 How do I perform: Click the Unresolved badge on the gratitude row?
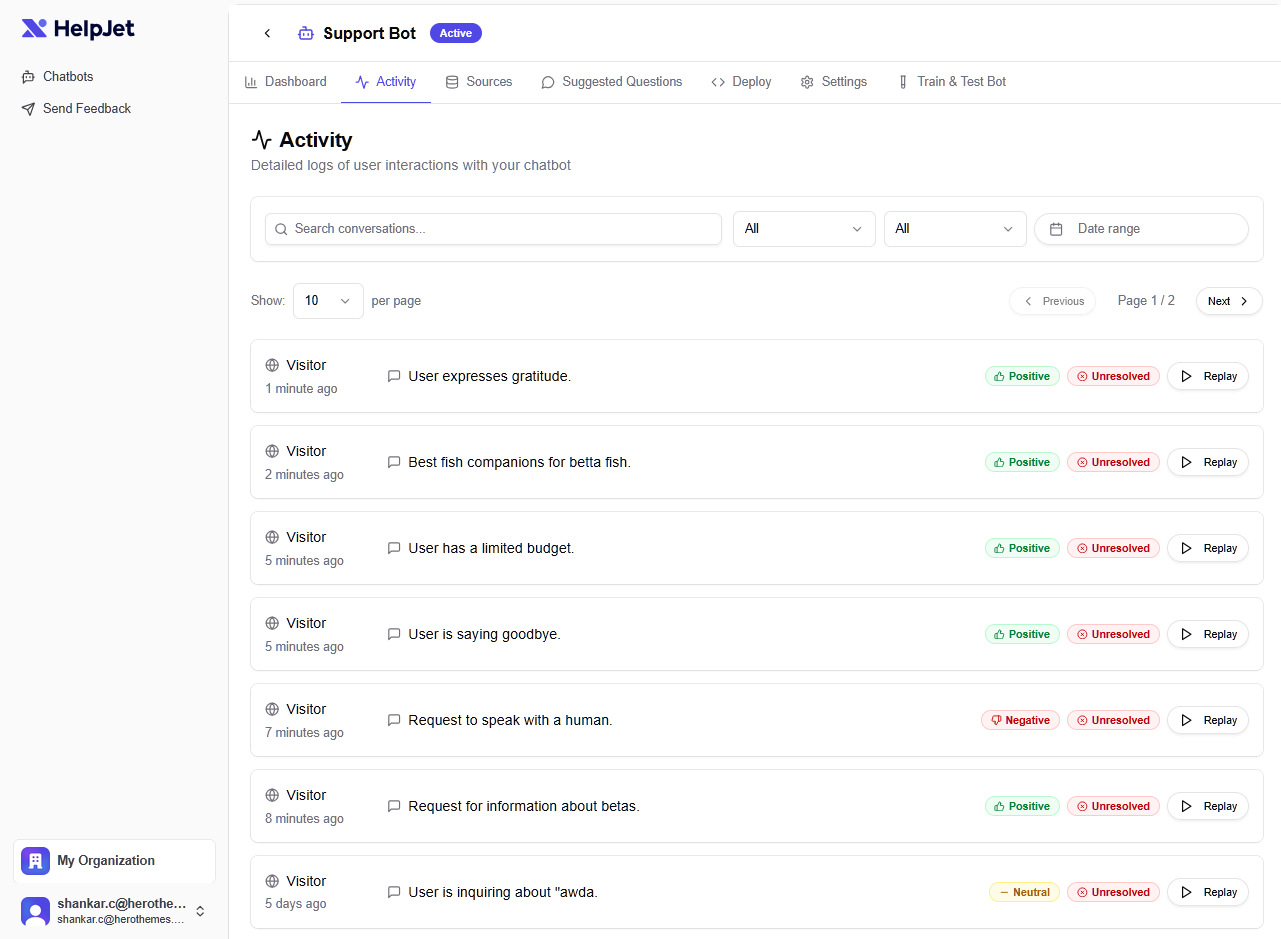pos(1113,376)
